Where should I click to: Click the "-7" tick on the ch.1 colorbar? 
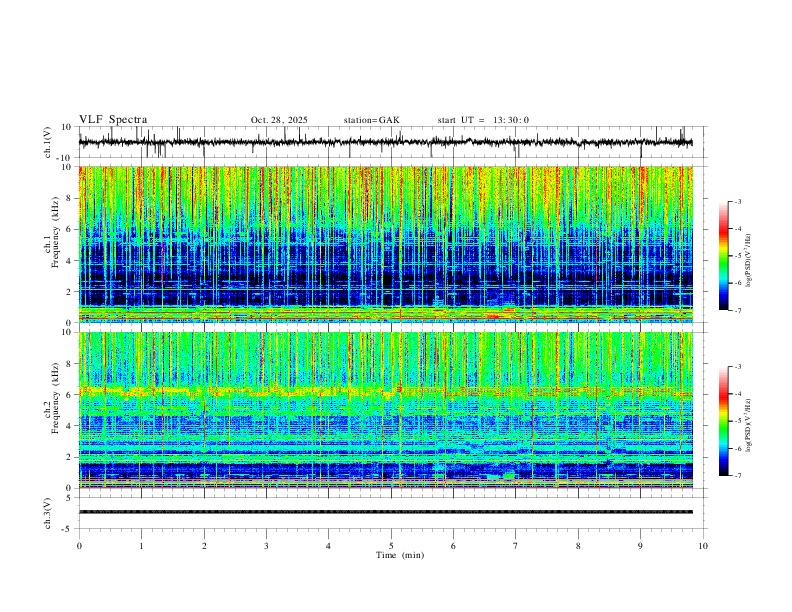(737, 310)
